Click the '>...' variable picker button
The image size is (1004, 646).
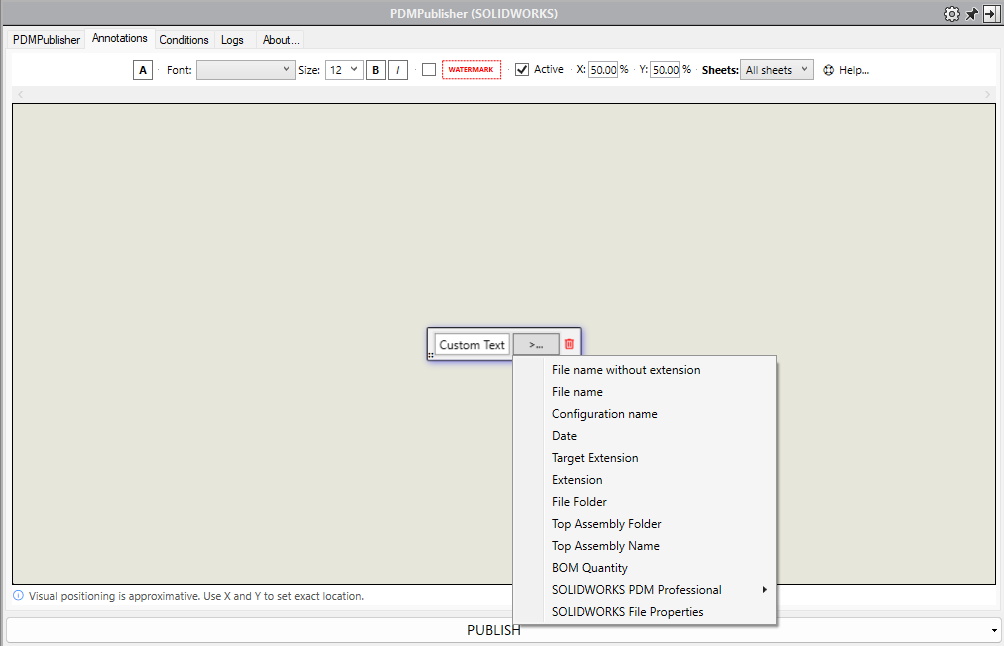(536, 343)
